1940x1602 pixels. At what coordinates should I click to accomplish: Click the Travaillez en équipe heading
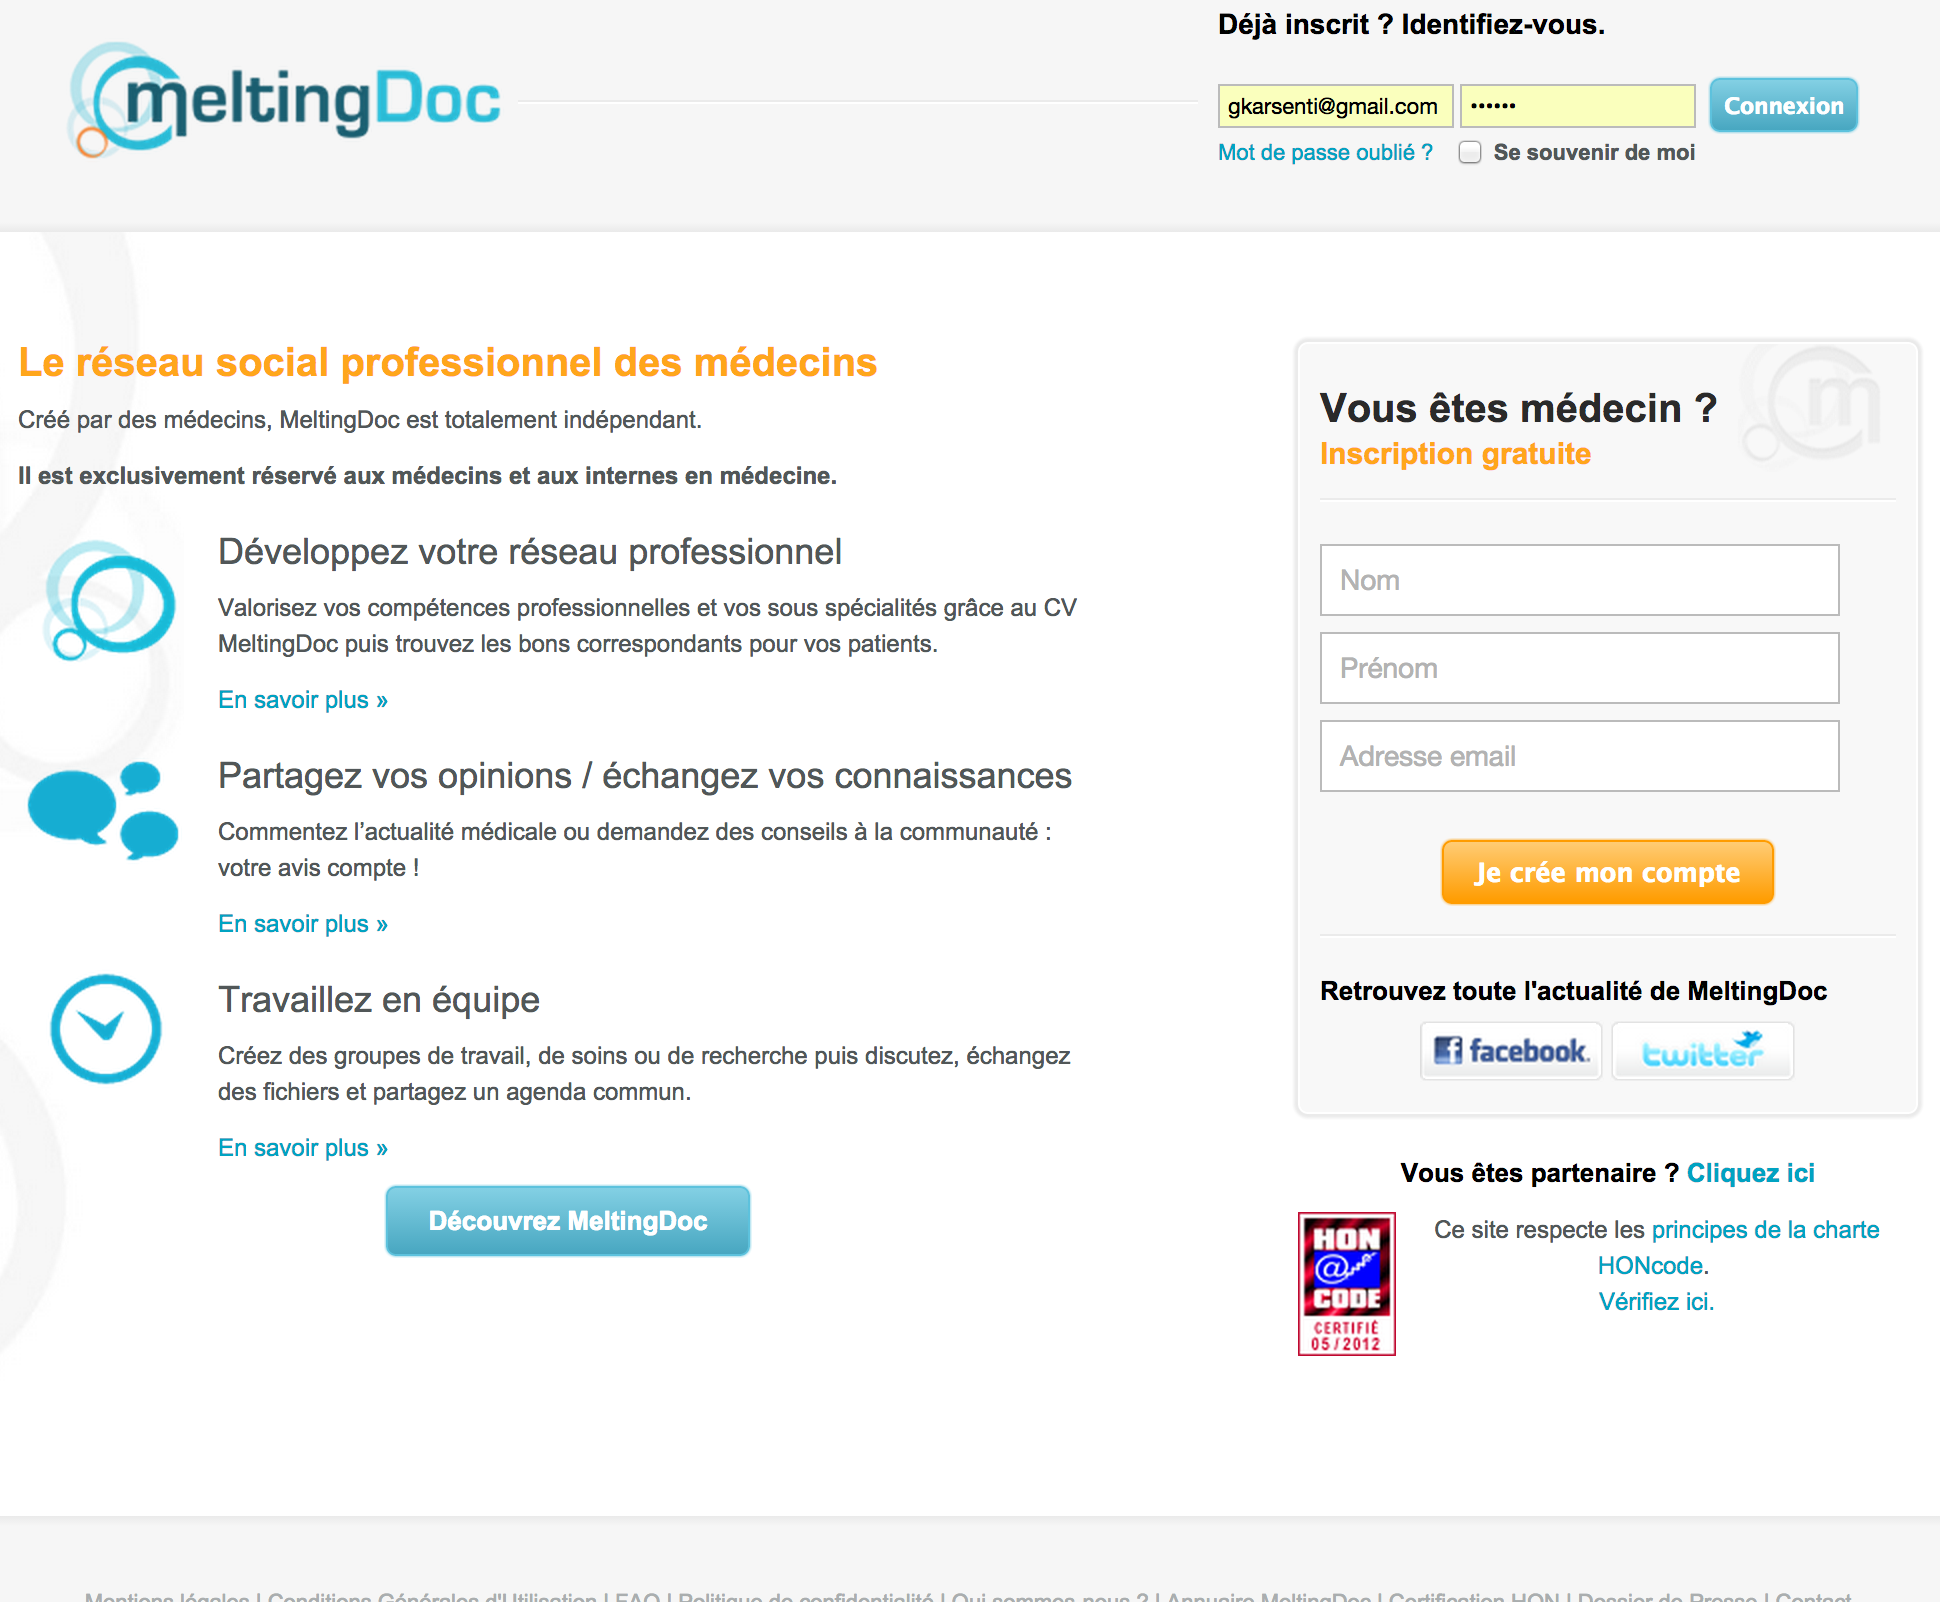coord(379,1000)
